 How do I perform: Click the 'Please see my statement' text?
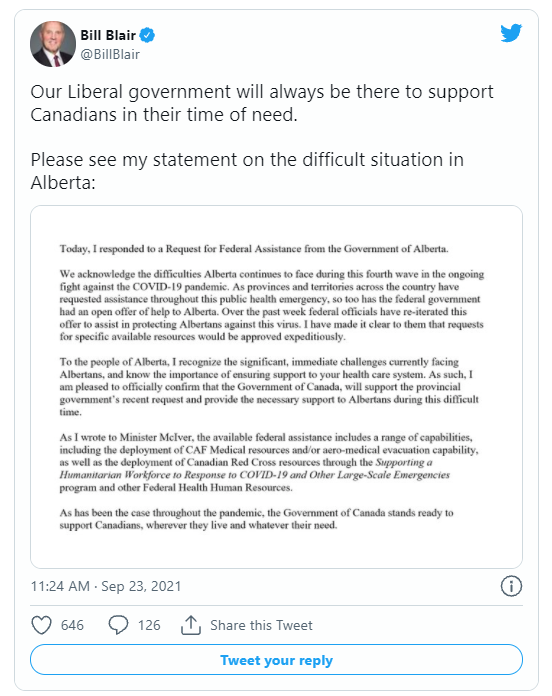[247, 171]
